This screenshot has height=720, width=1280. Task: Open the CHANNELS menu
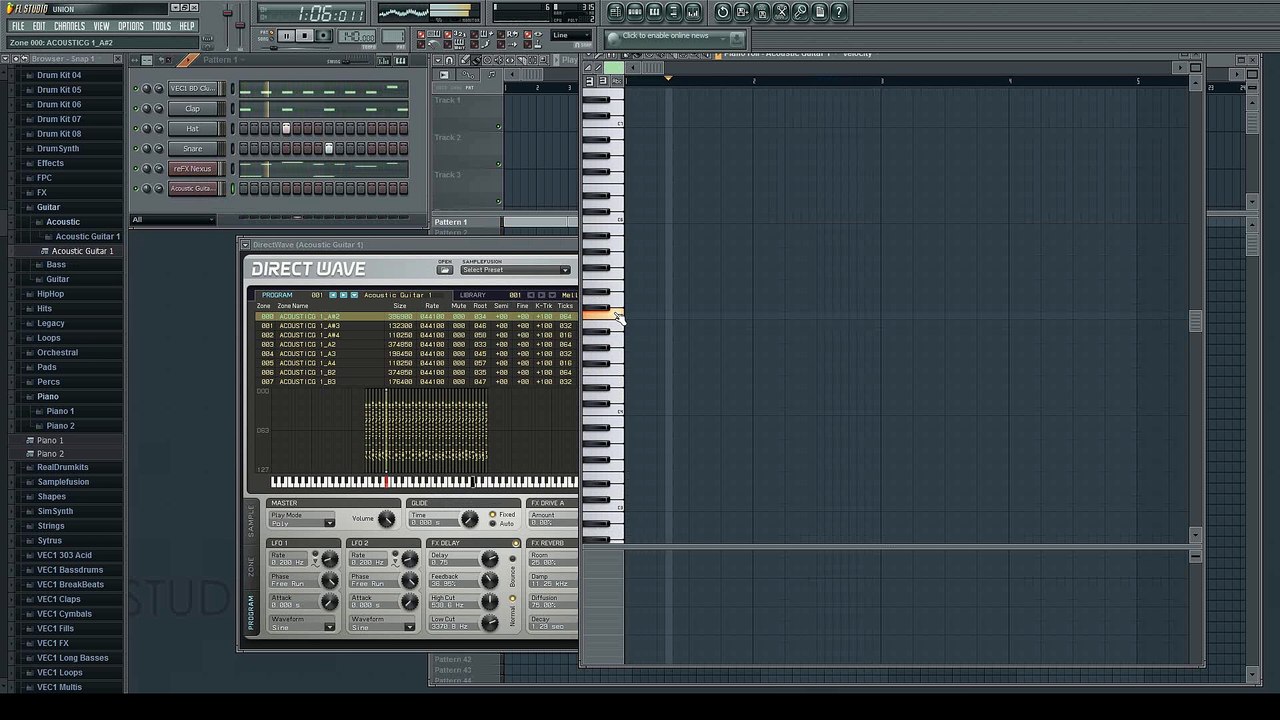pos(69,26)
